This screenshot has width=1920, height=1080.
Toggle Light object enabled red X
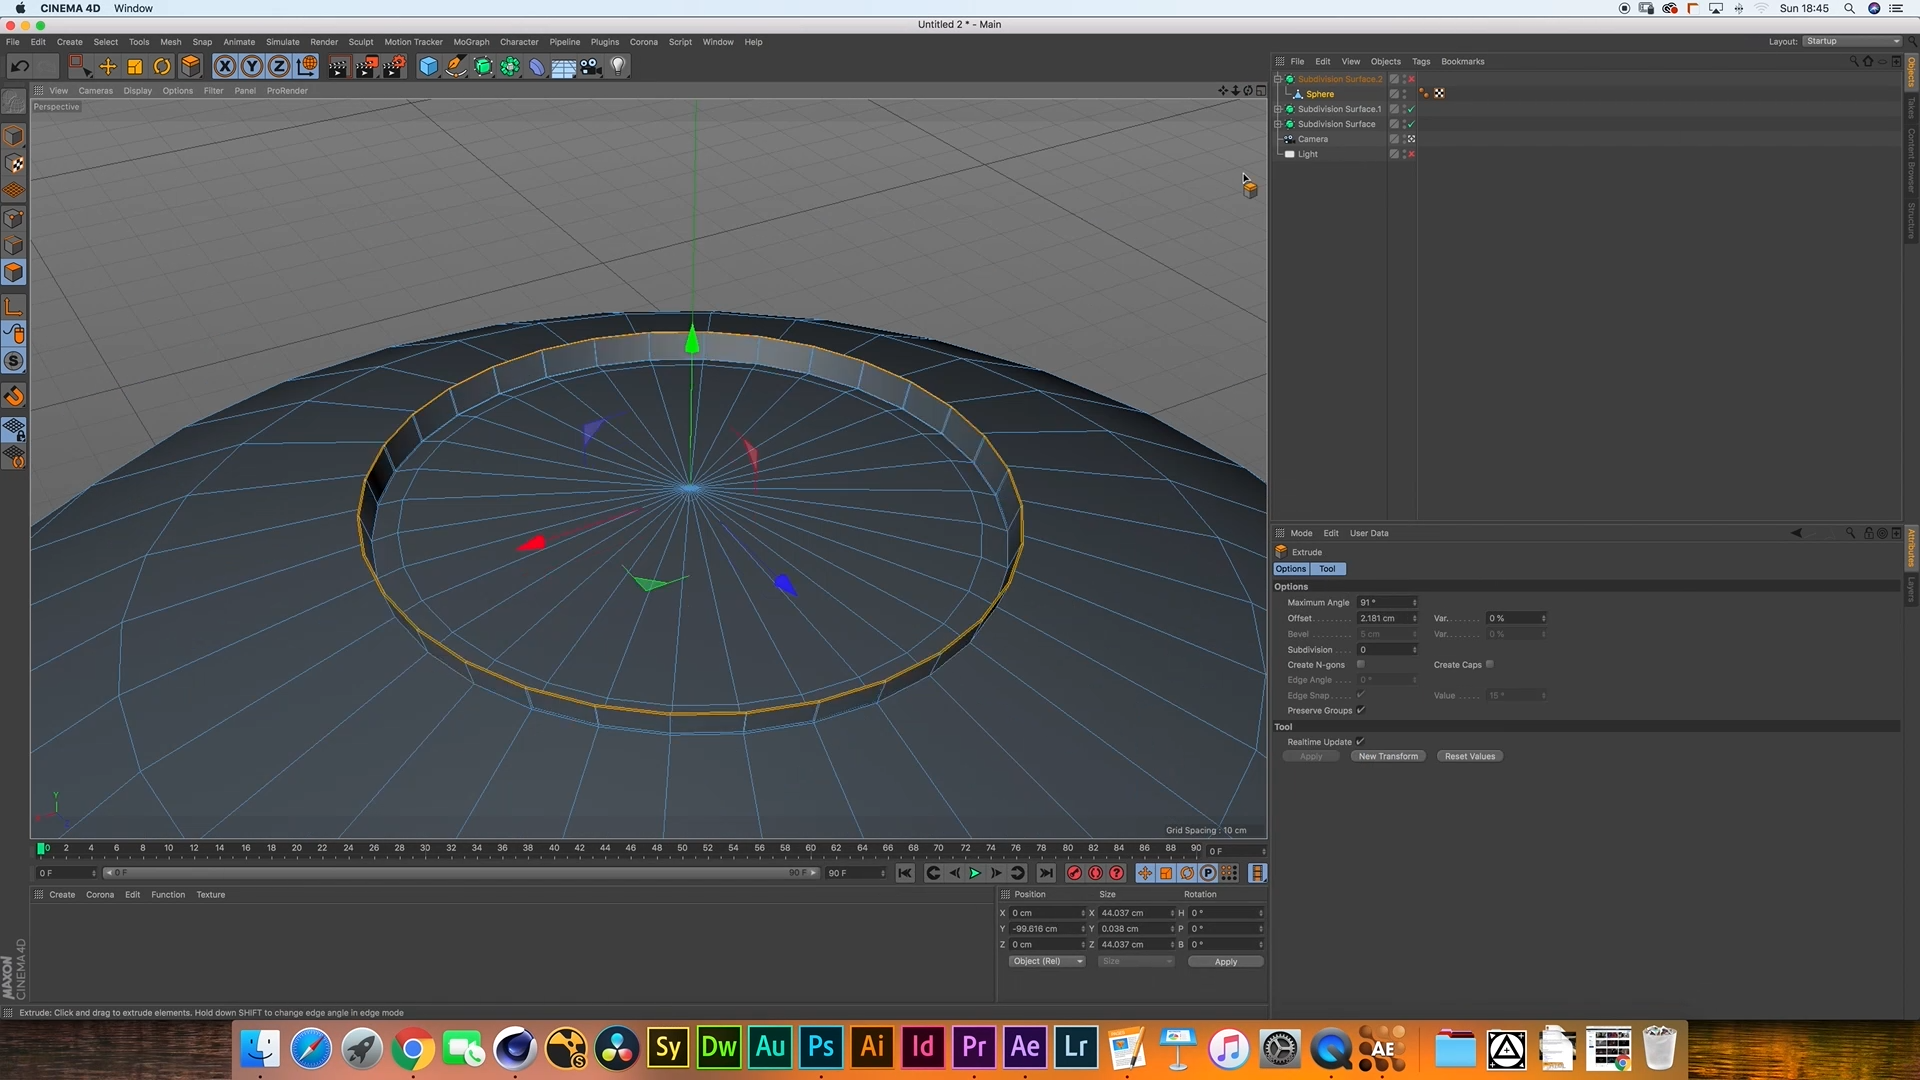[x=1411, y=154]
